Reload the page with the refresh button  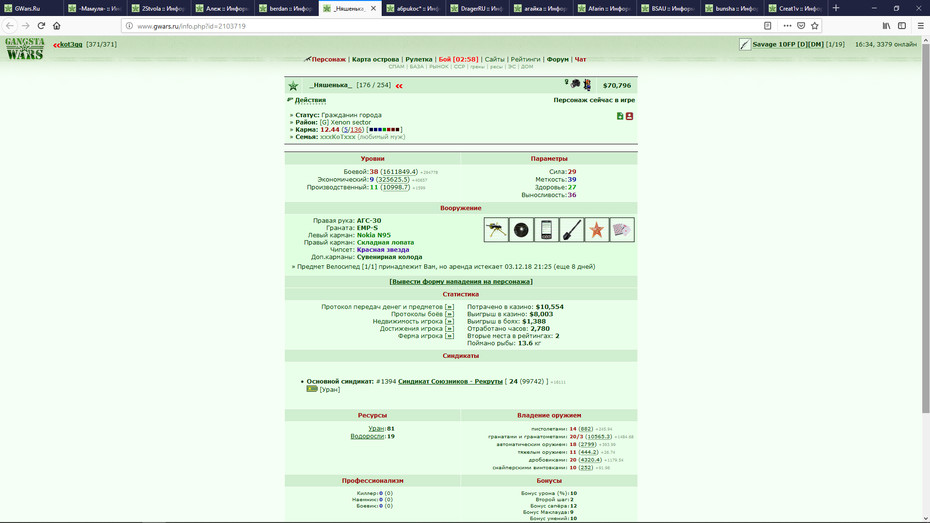point(41,25)
